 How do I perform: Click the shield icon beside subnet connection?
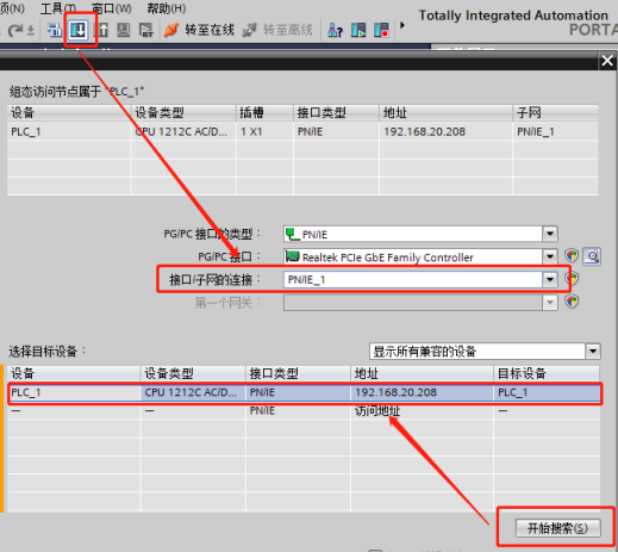(x=572, y=279)
